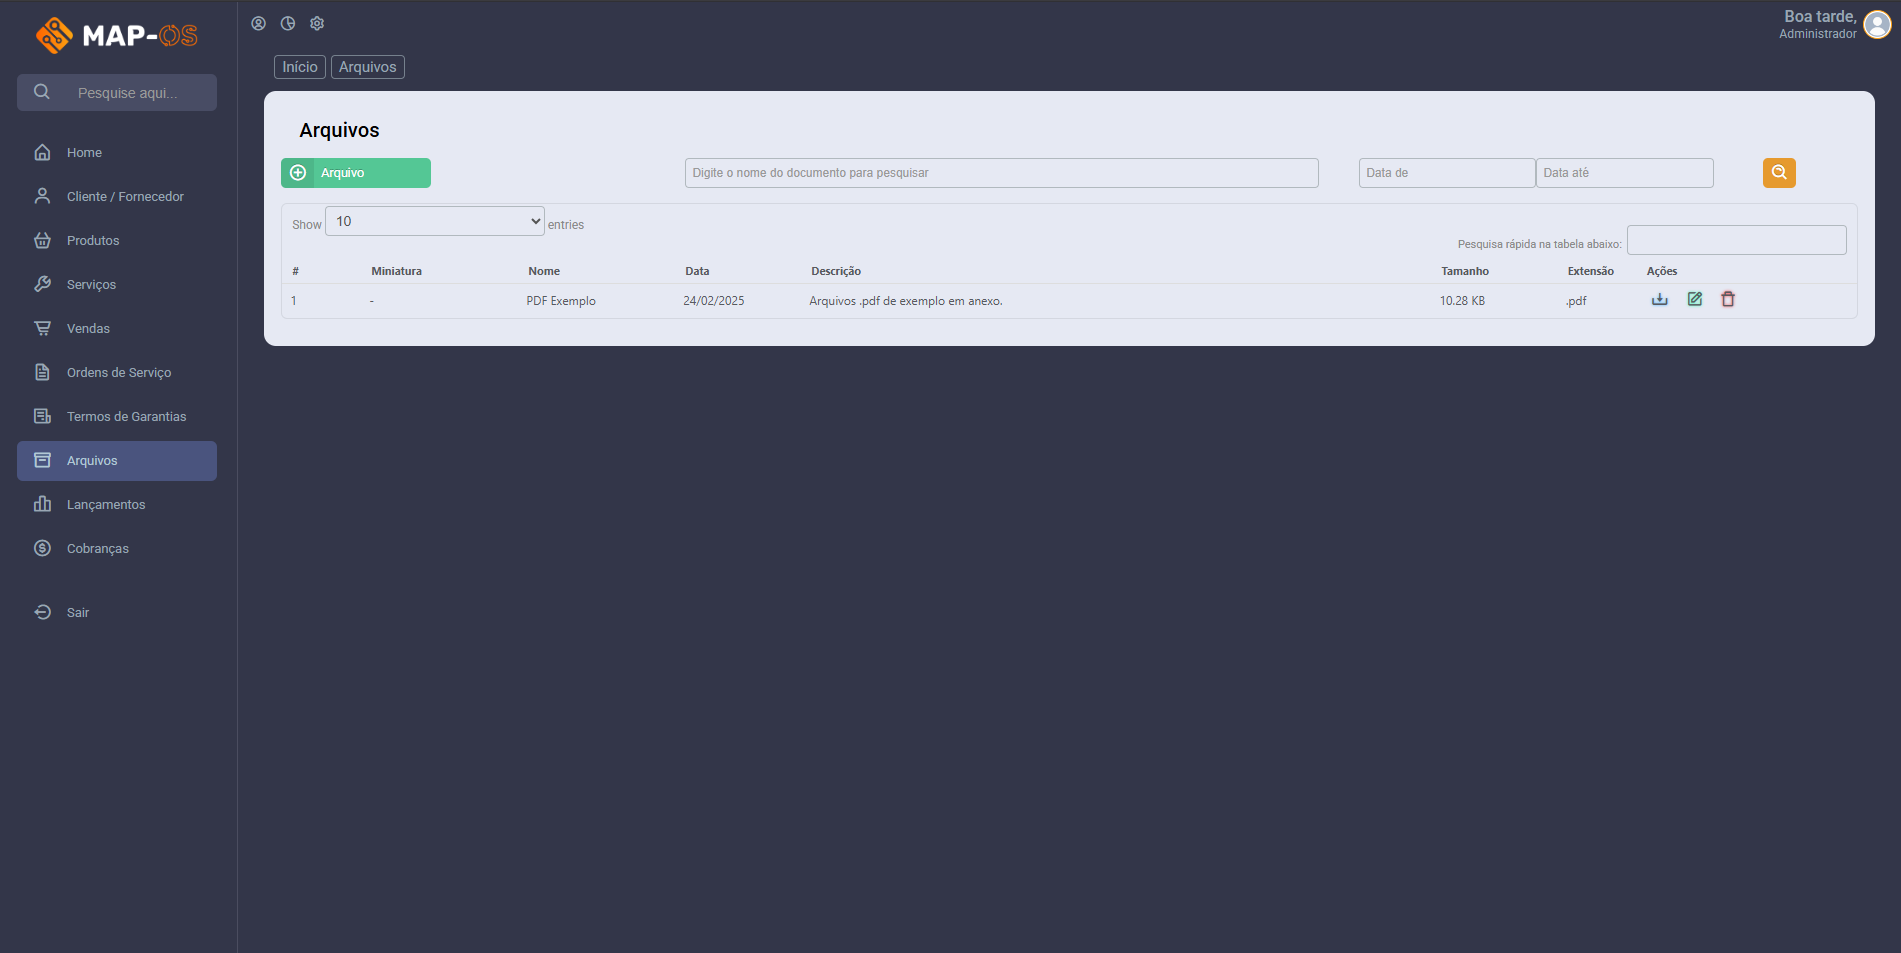Click the Sair logout arrow icon
This screenshot has width=1901, height=953.
pos(42,612)
